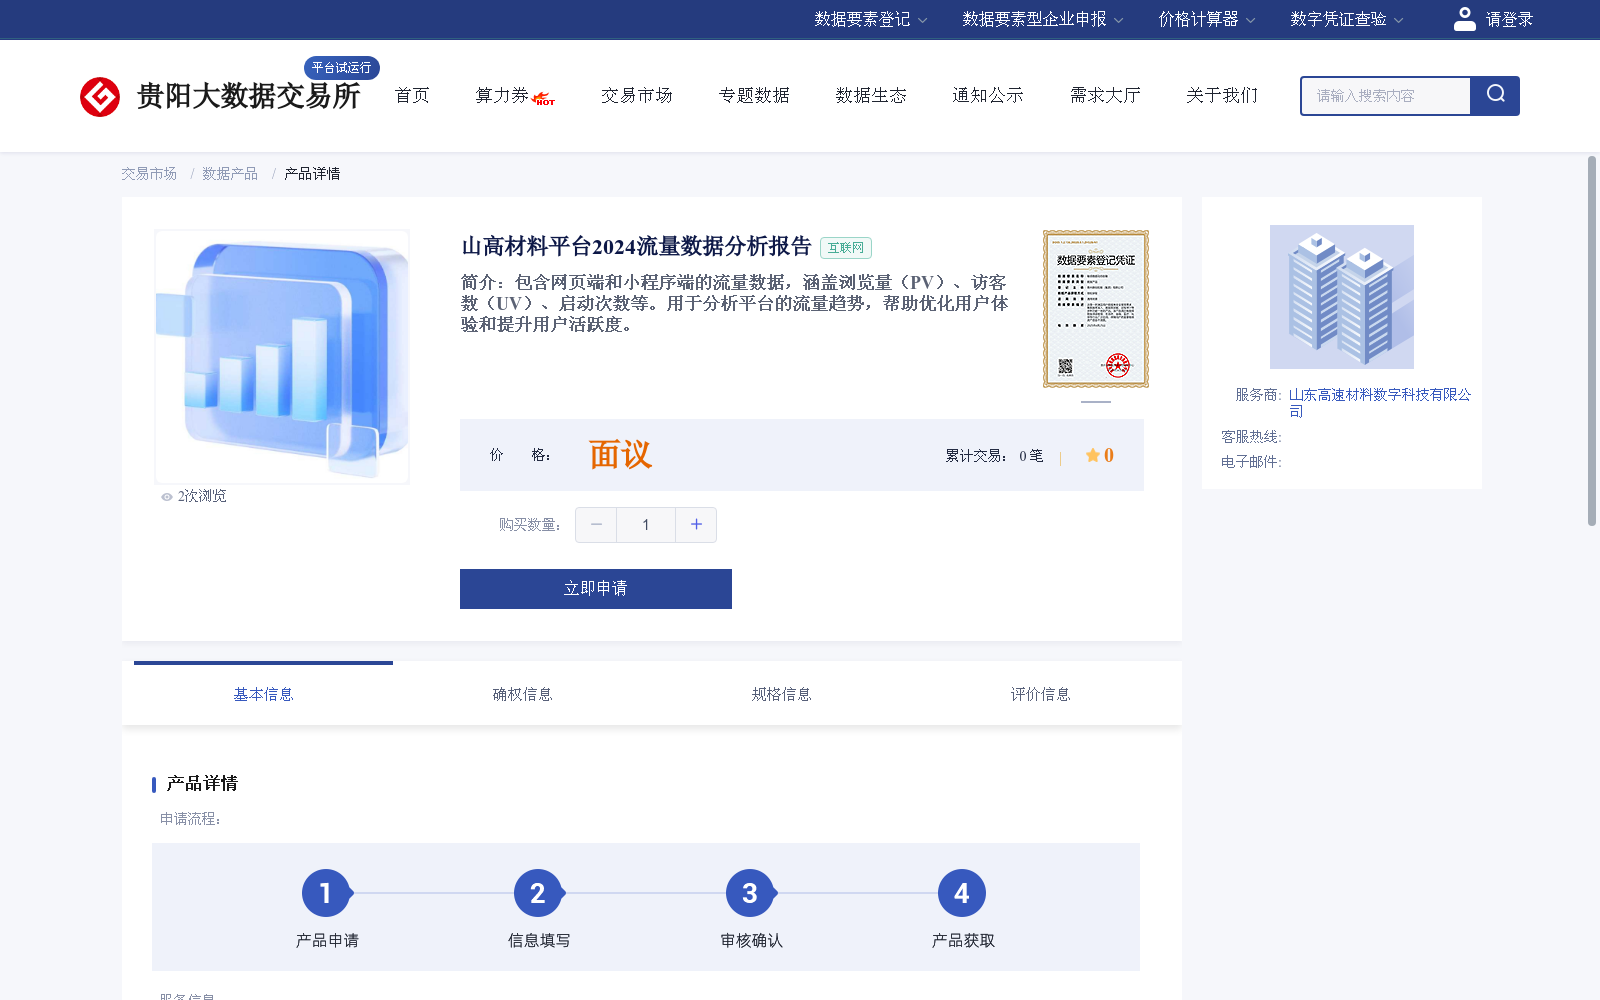
Task: Click the 累计交易 0笔 text
Action: [994, 456]
